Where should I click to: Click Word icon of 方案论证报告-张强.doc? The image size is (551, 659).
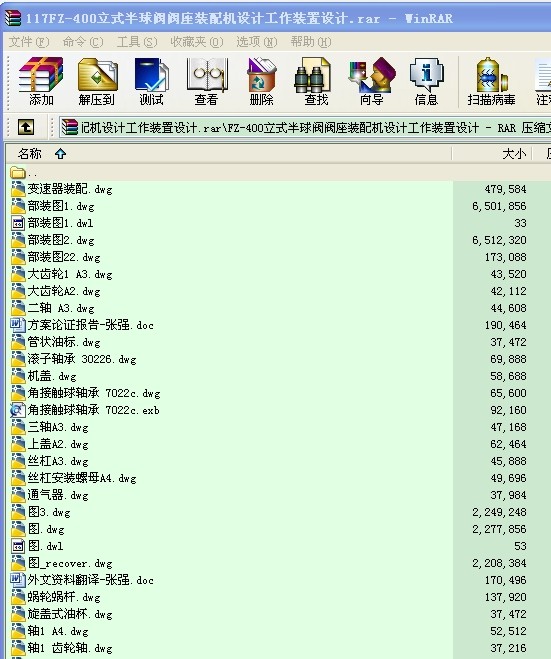pos(18,324)
